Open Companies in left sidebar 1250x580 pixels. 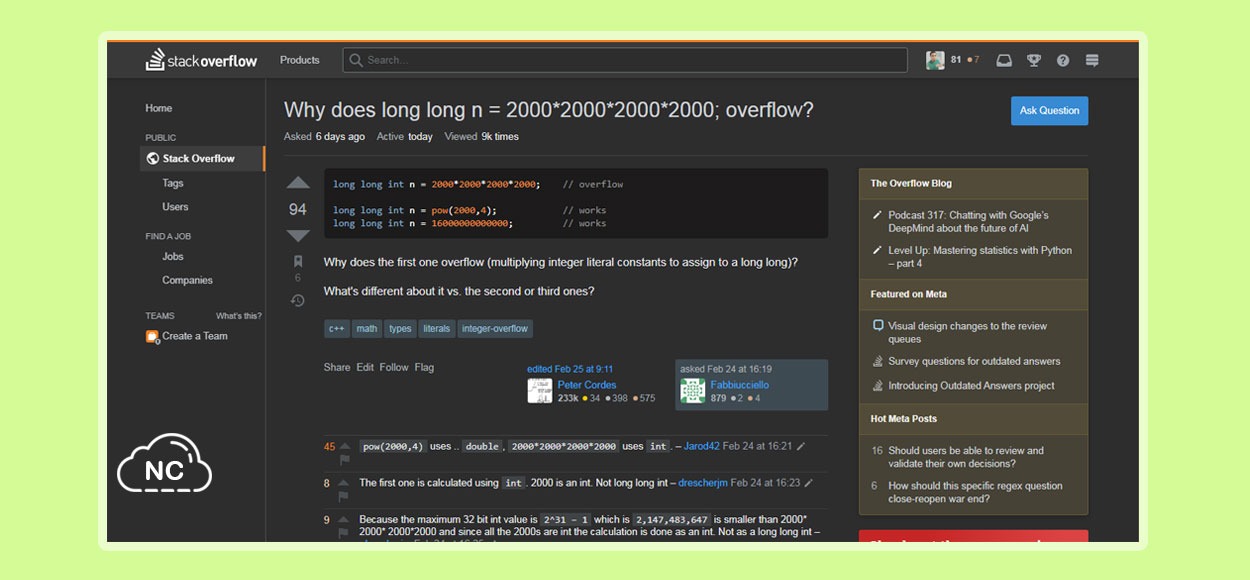tap(187, 281)
